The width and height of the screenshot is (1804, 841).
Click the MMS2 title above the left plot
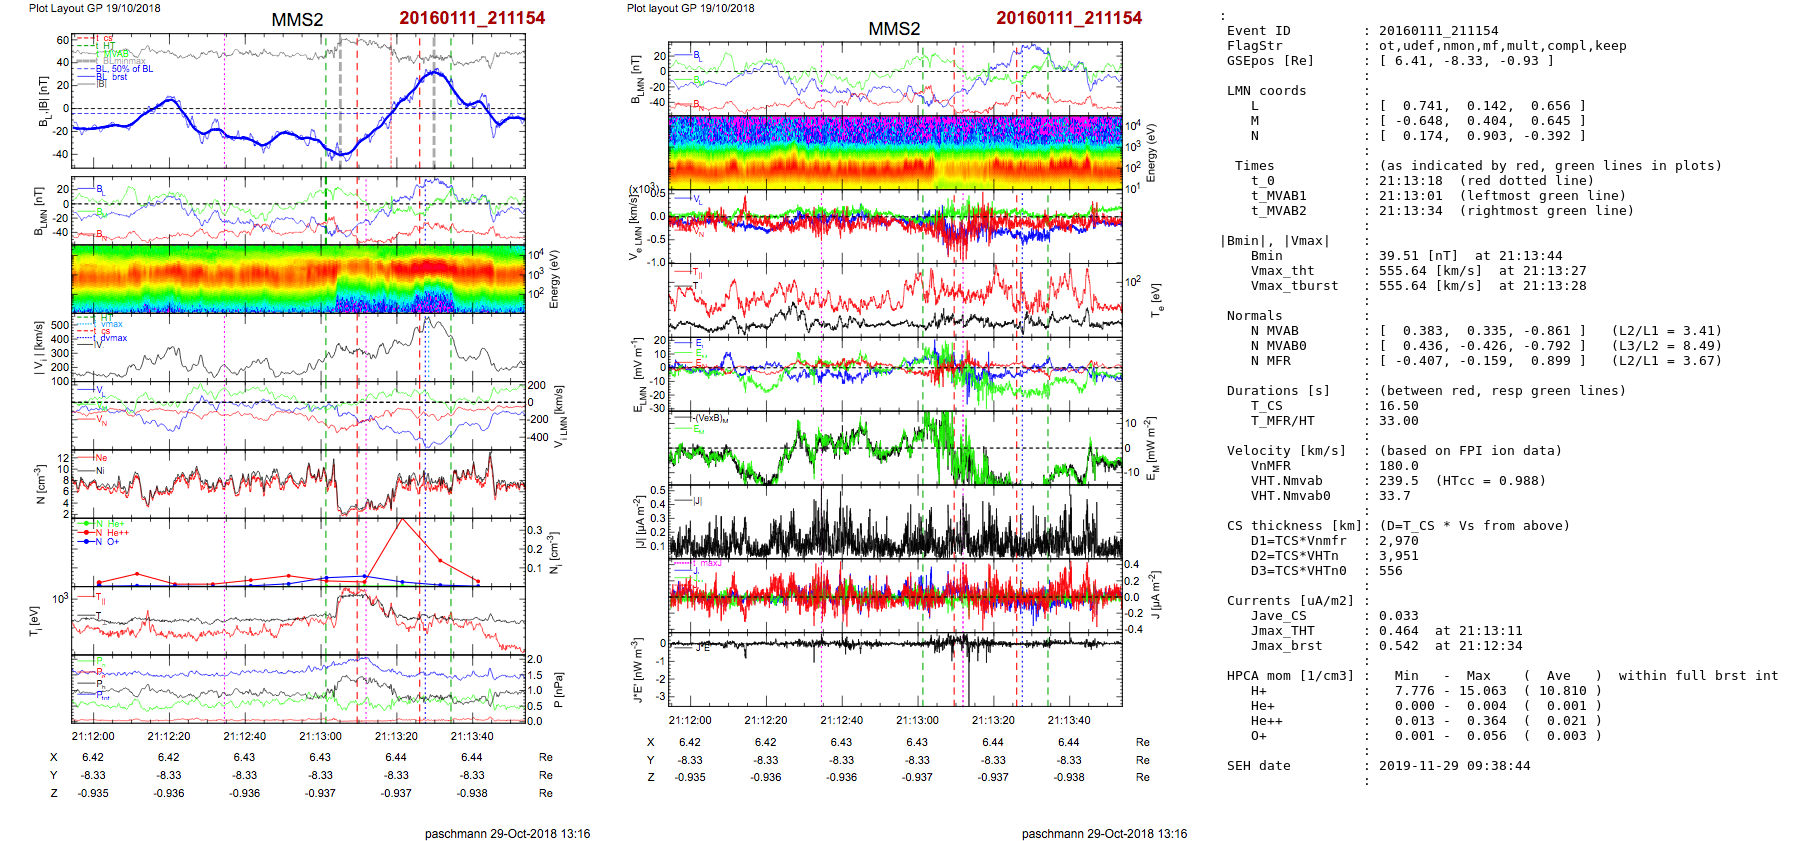pos(297,20)
